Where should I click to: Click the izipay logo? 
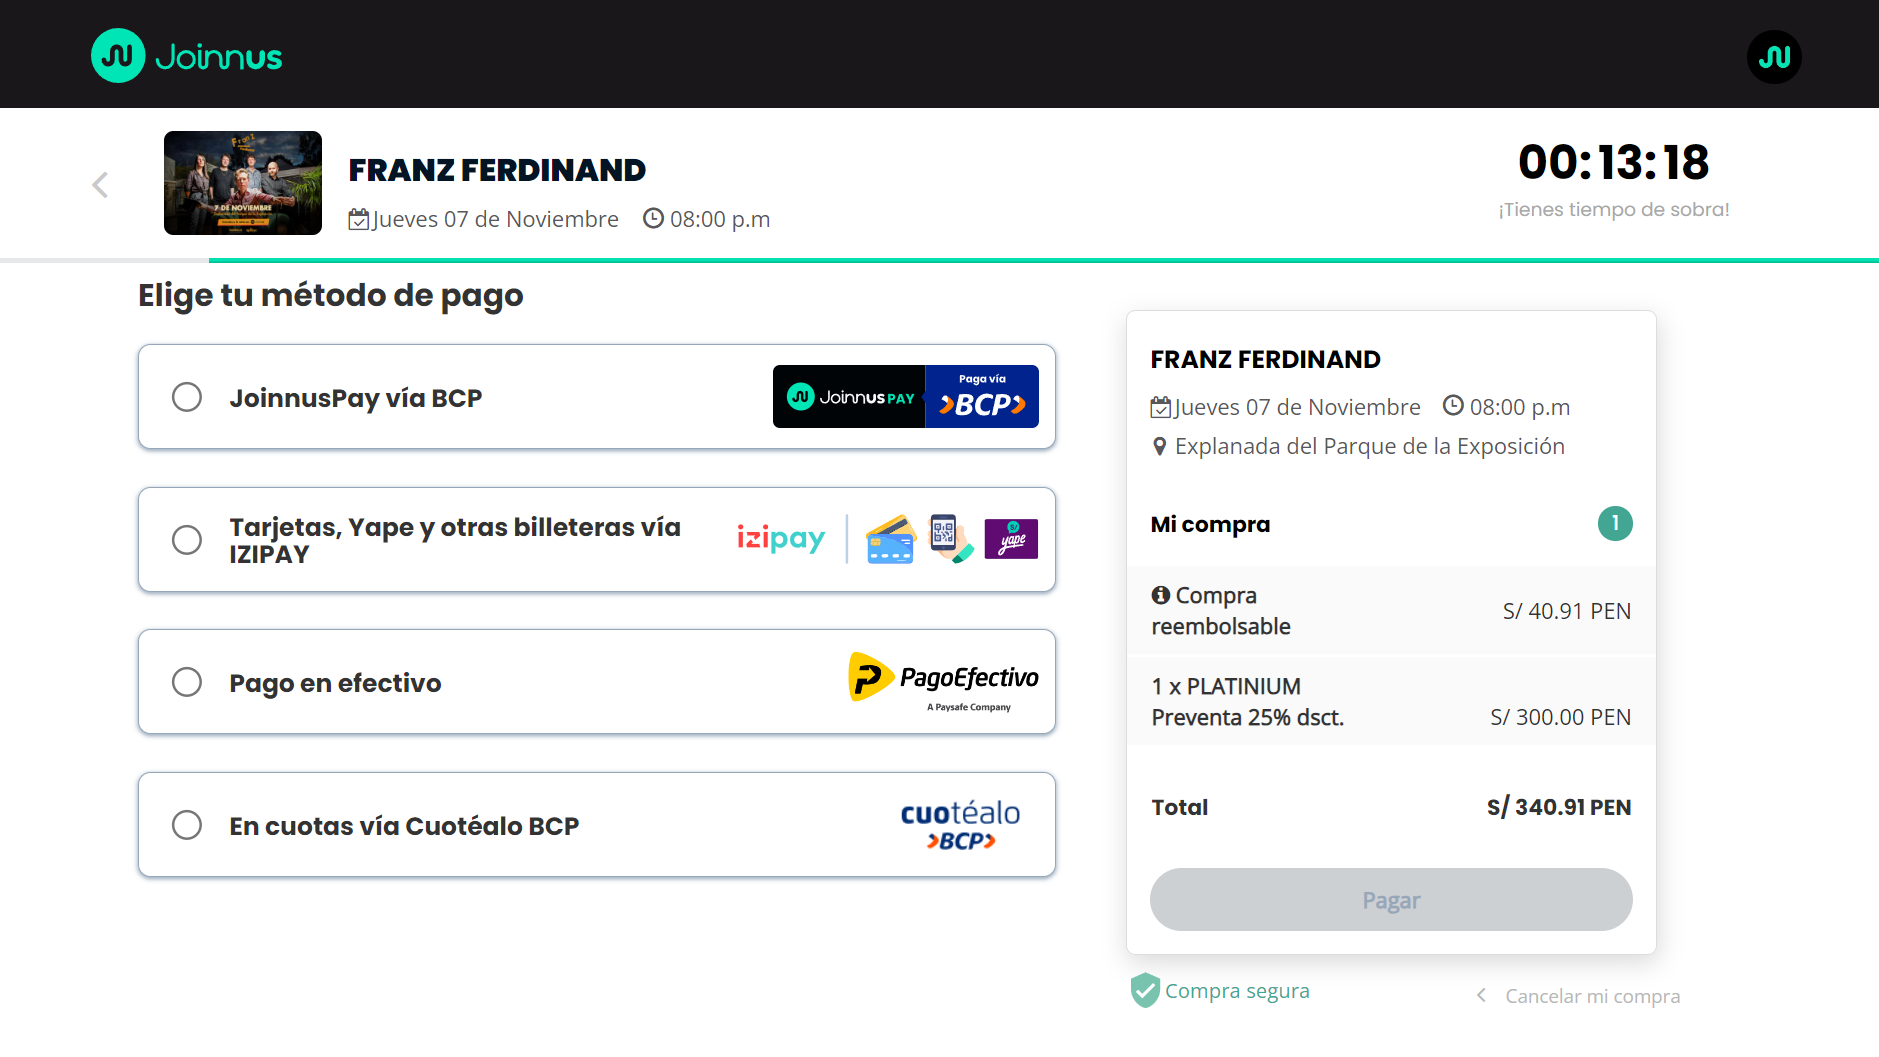pos(781,539)
